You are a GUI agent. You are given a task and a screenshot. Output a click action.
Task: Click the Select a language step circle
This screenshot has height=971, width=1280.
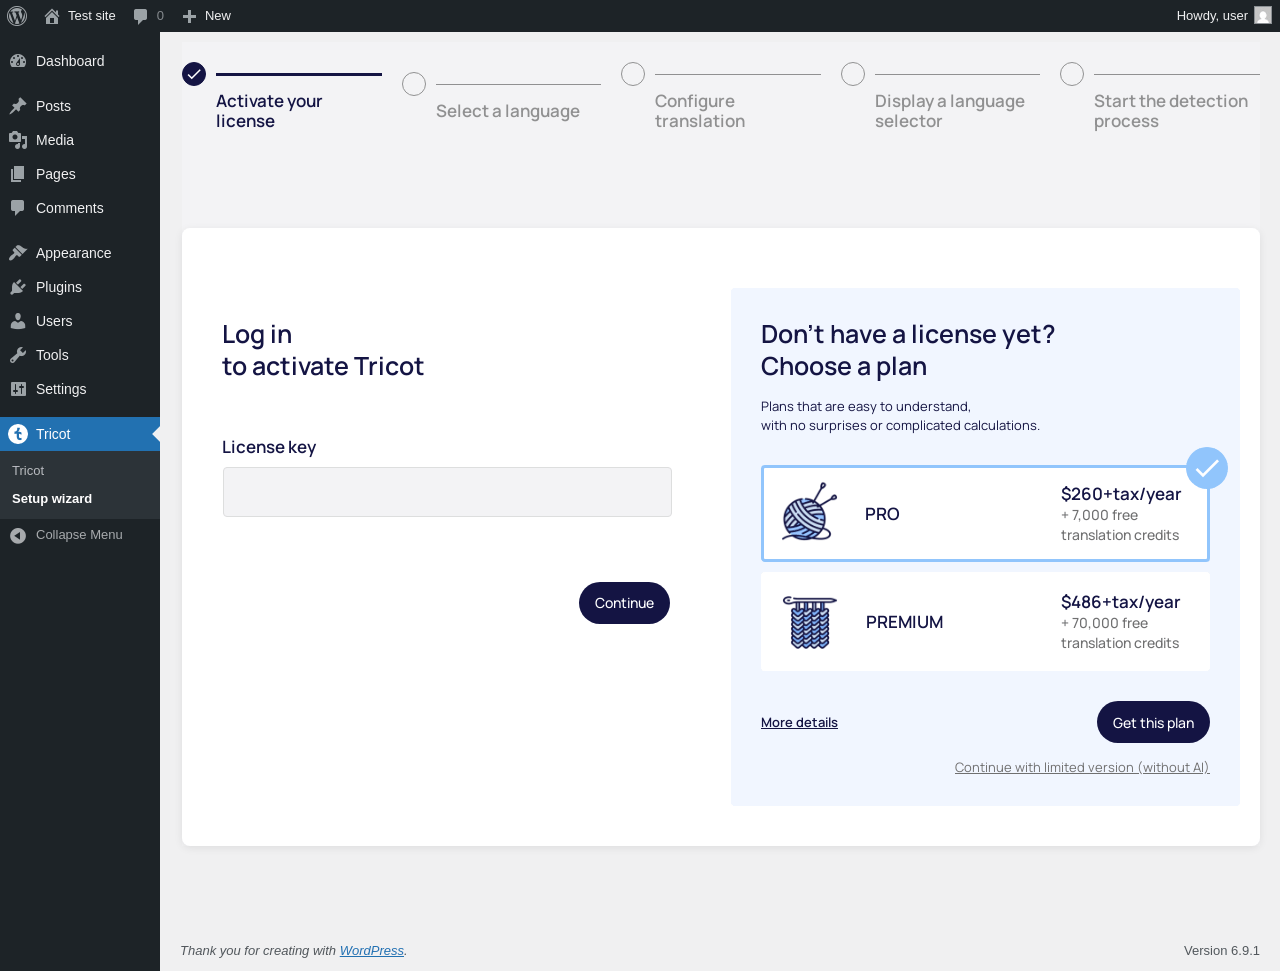tap(414, 84)
